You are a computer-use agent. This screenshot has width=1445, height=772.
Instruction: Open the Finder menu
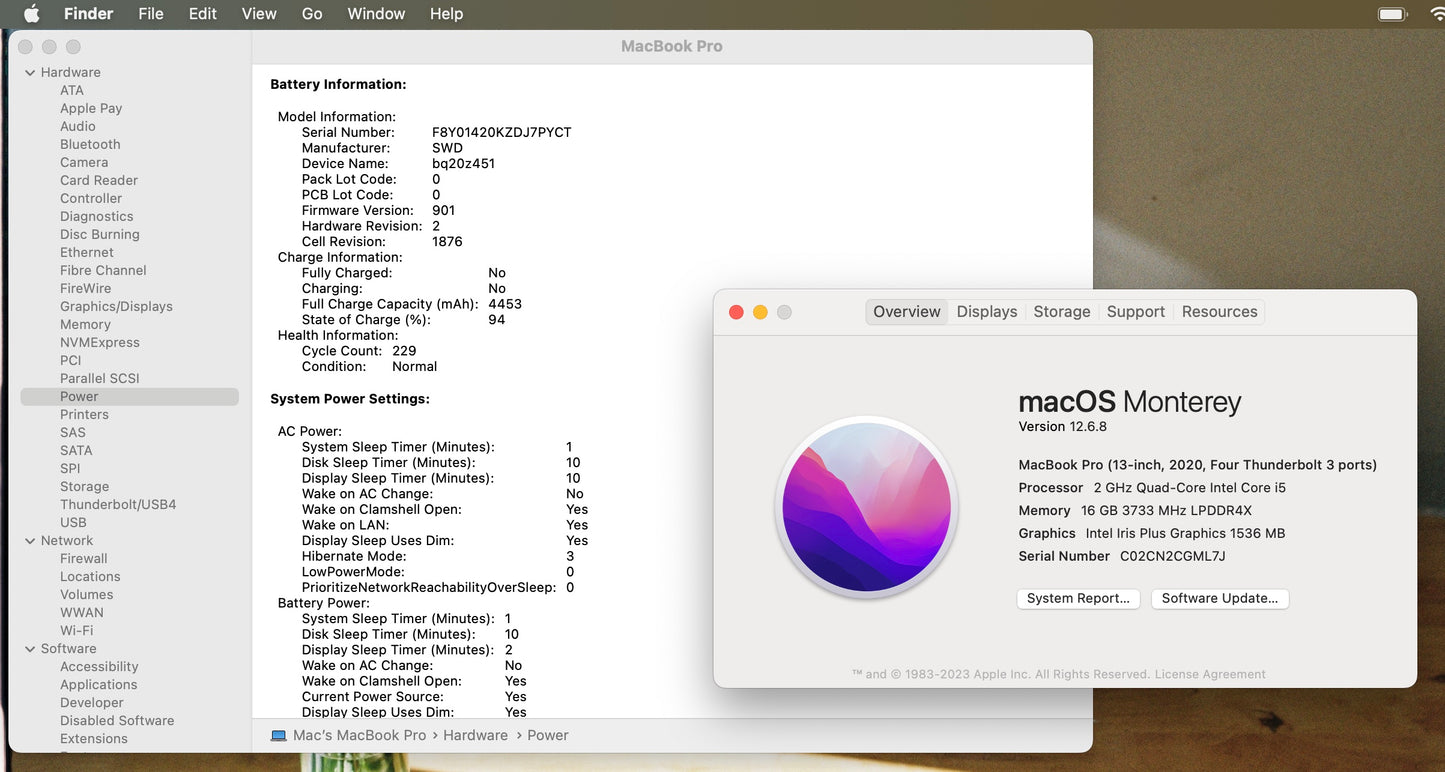(88, 14)
